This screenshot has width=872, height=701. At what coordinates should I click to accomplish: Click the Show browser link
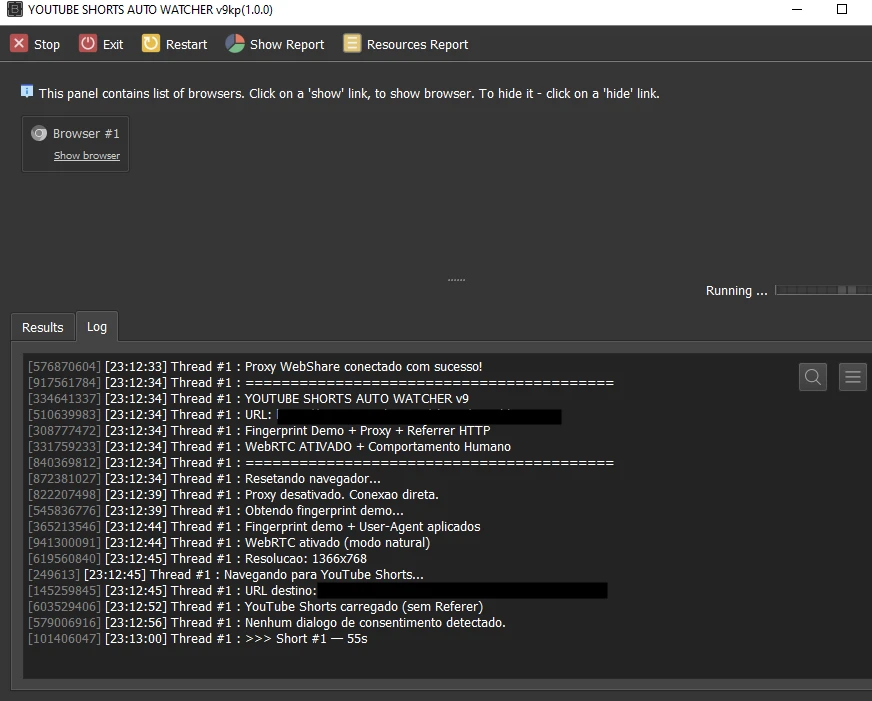(x=87, y=156)
